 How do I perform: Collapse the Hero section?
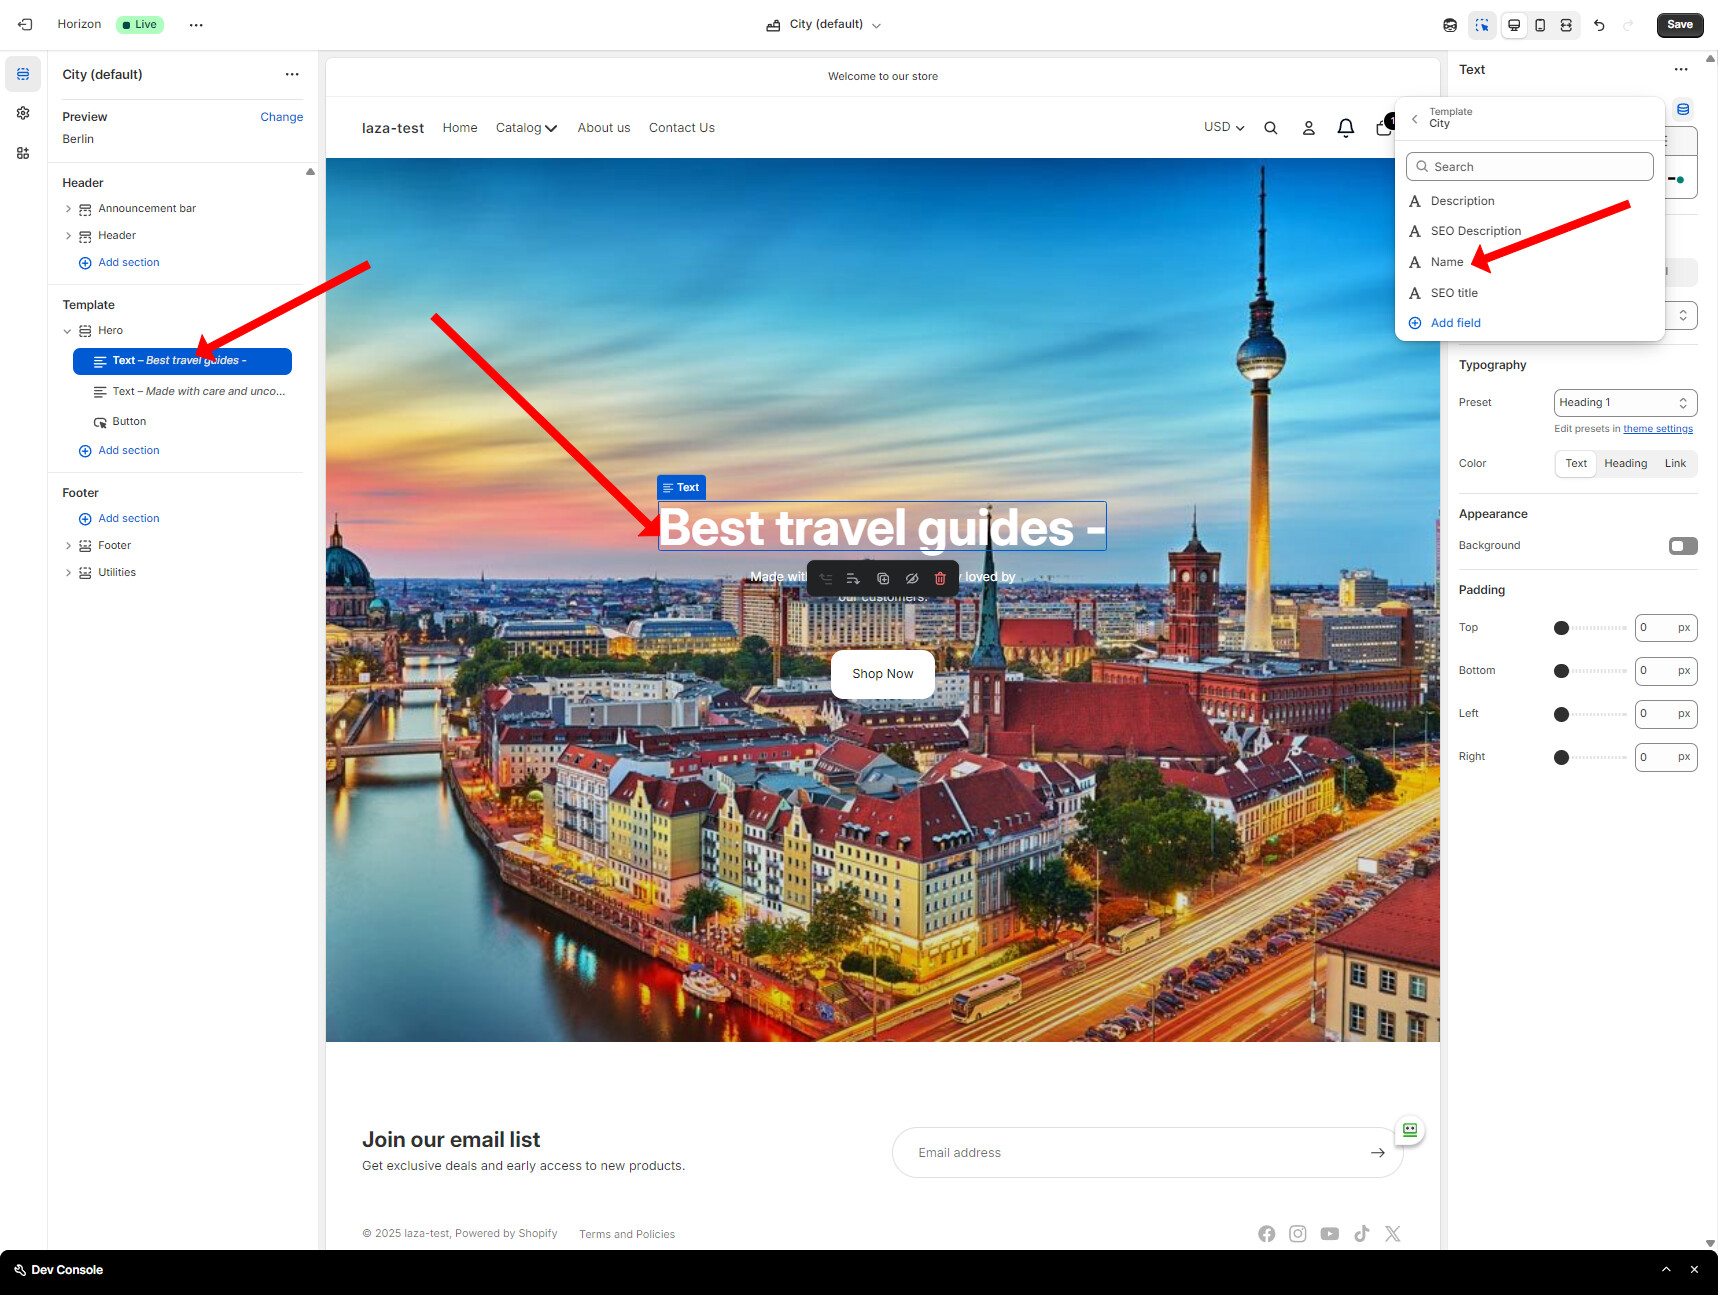click(68, 331)
